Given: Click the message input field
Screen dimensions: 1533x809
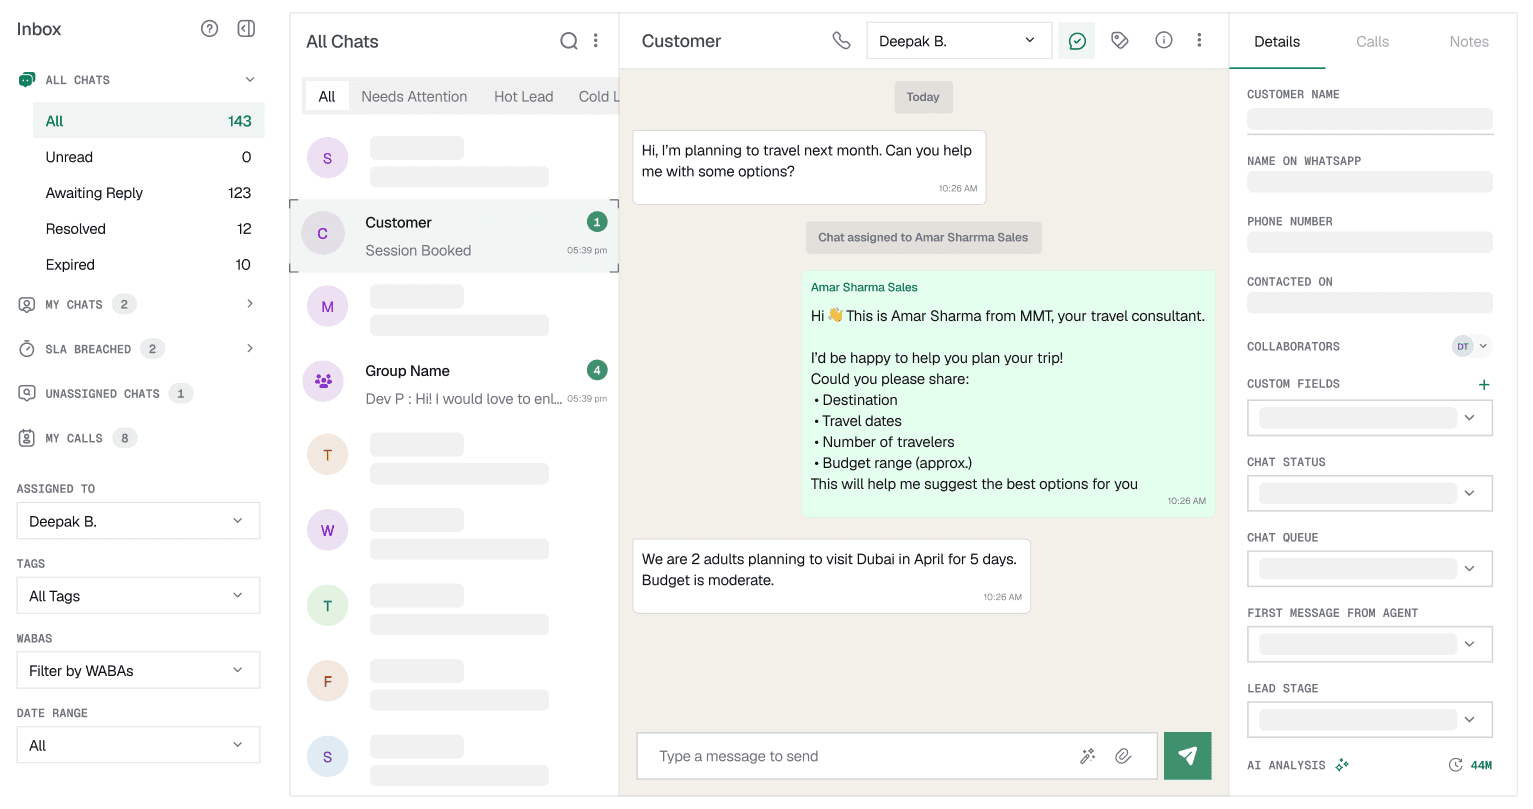Looking at the screenshot, I should (860, 756).
